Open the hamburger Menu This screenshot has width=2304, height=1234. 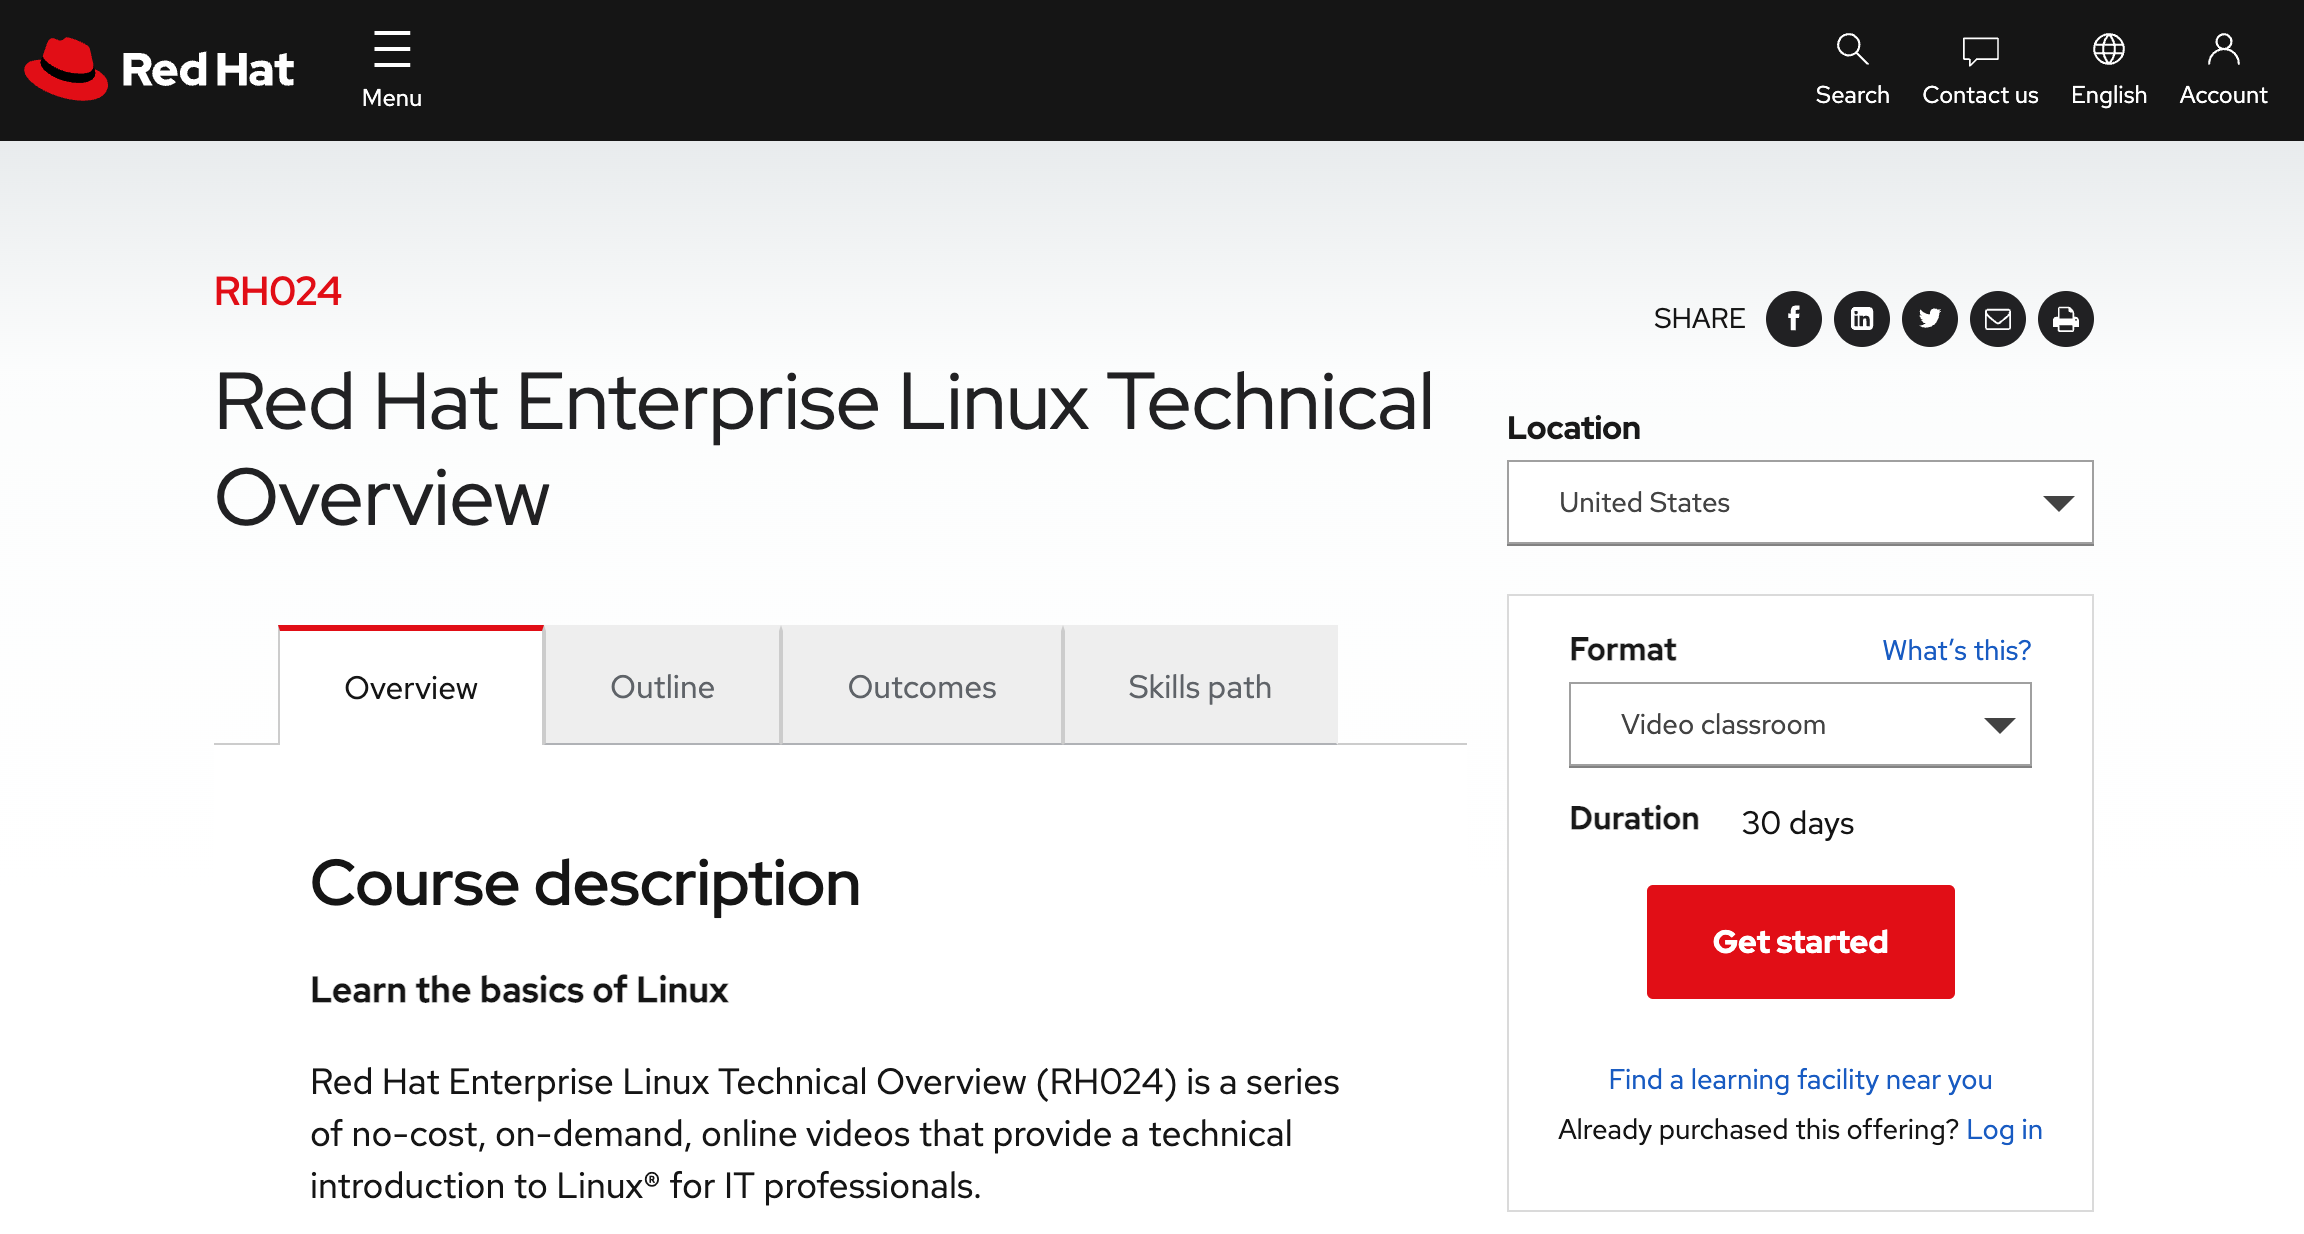392,69
